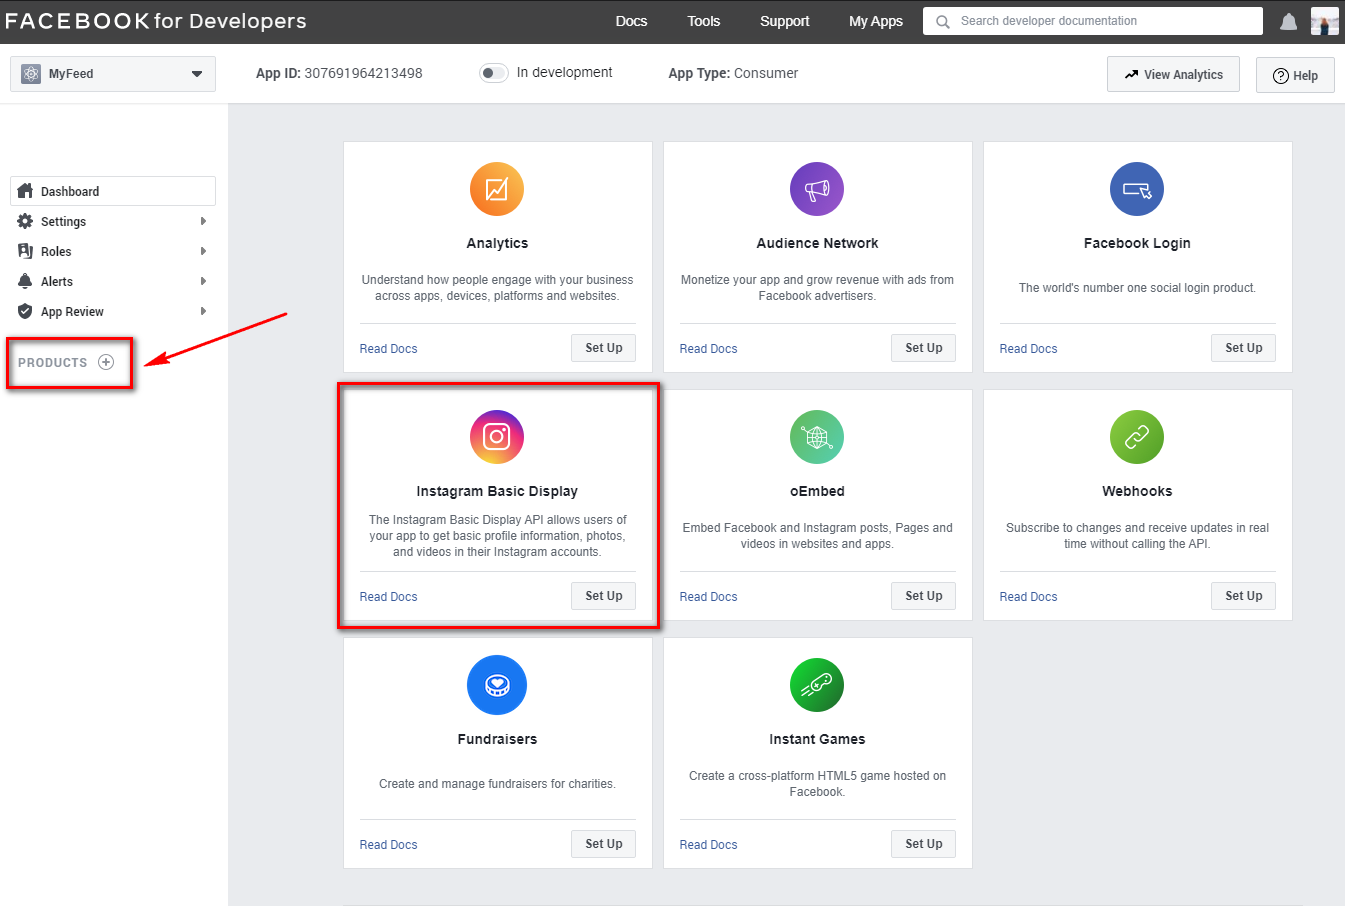Click the orange Analytics chart icon
This screenshot has width=1345, height=906.
(497, 189)
